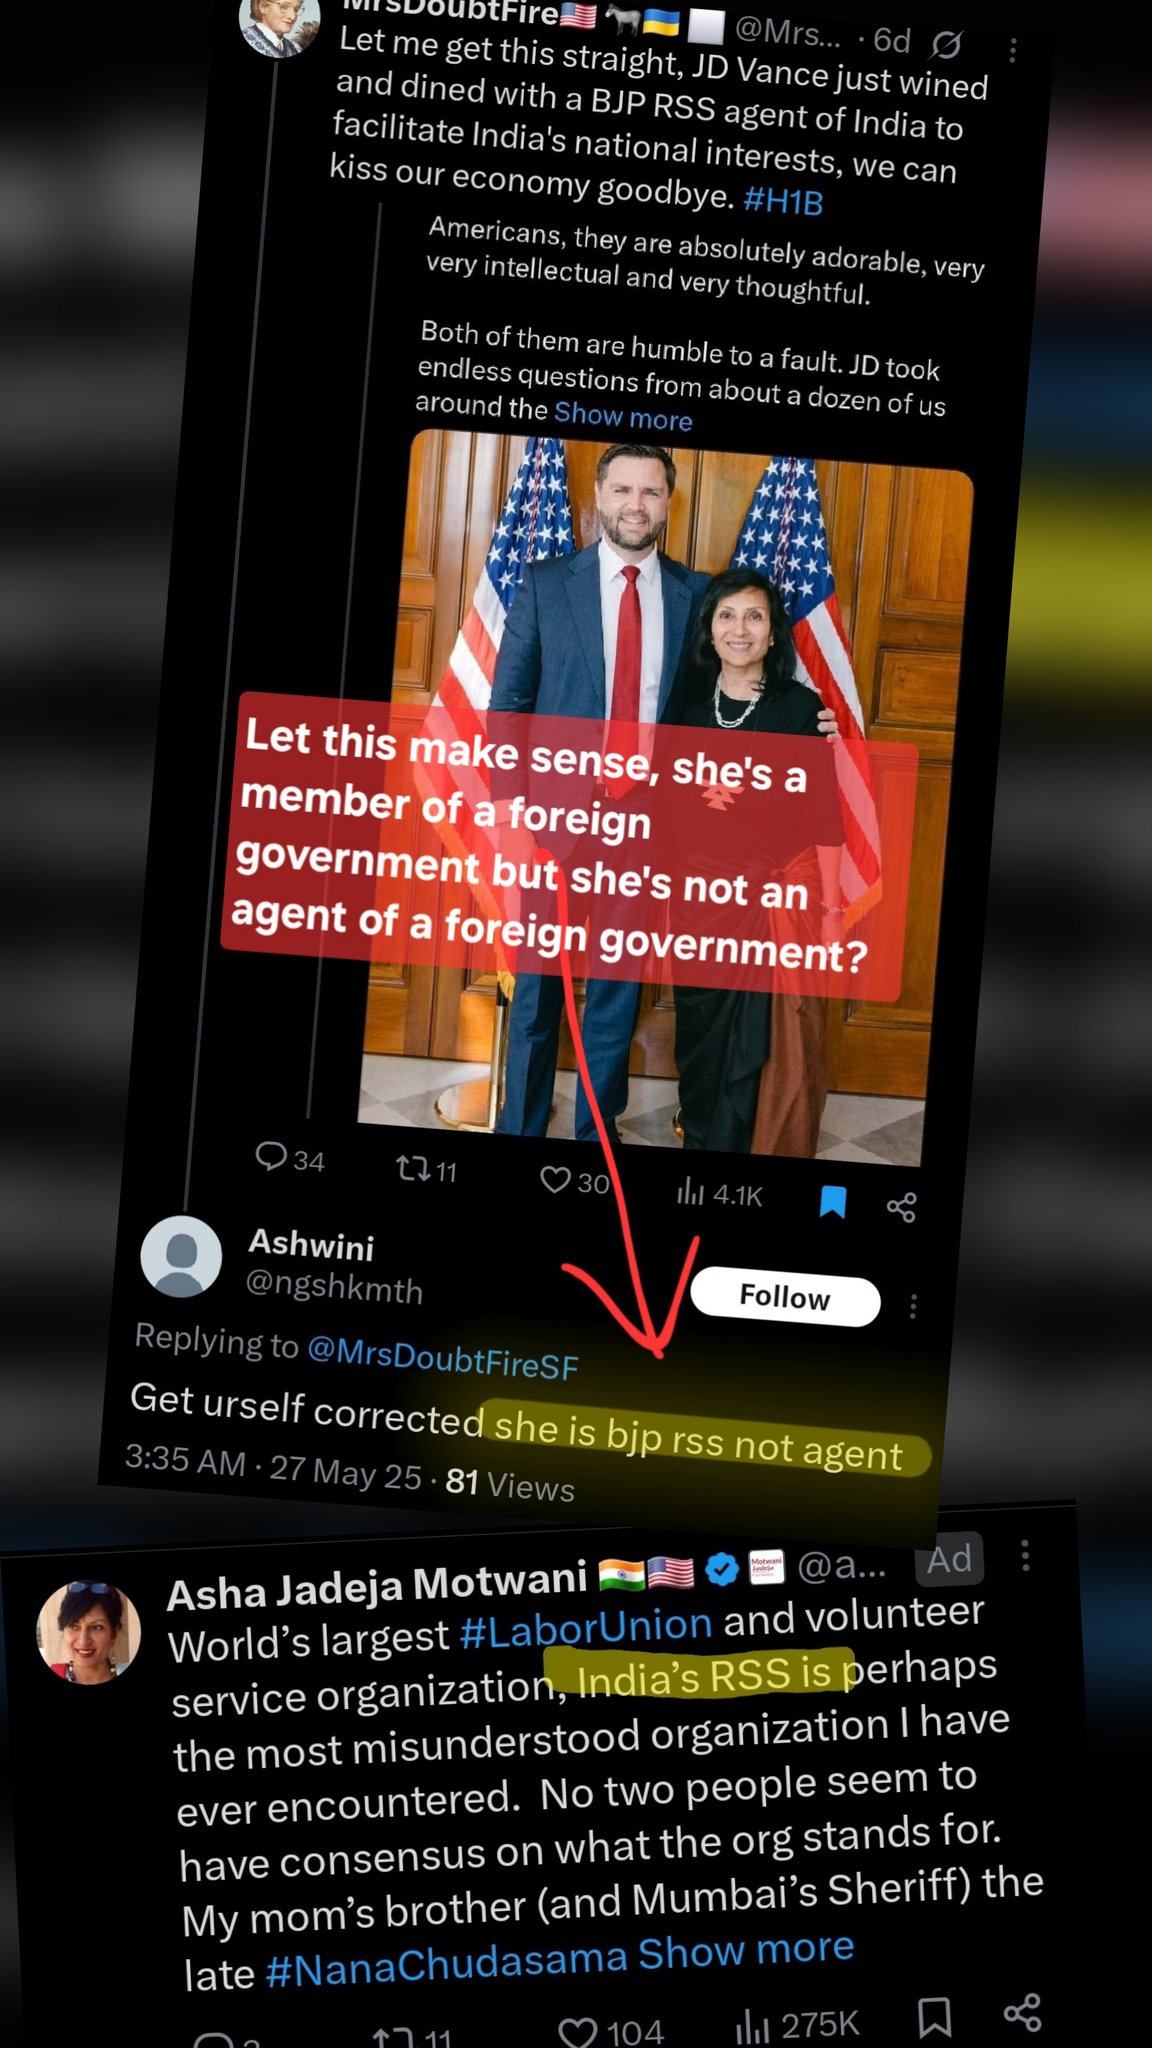
Task: Bookmark the Asha Jadeja Motwani post
Action: [x=934, y=2017]
